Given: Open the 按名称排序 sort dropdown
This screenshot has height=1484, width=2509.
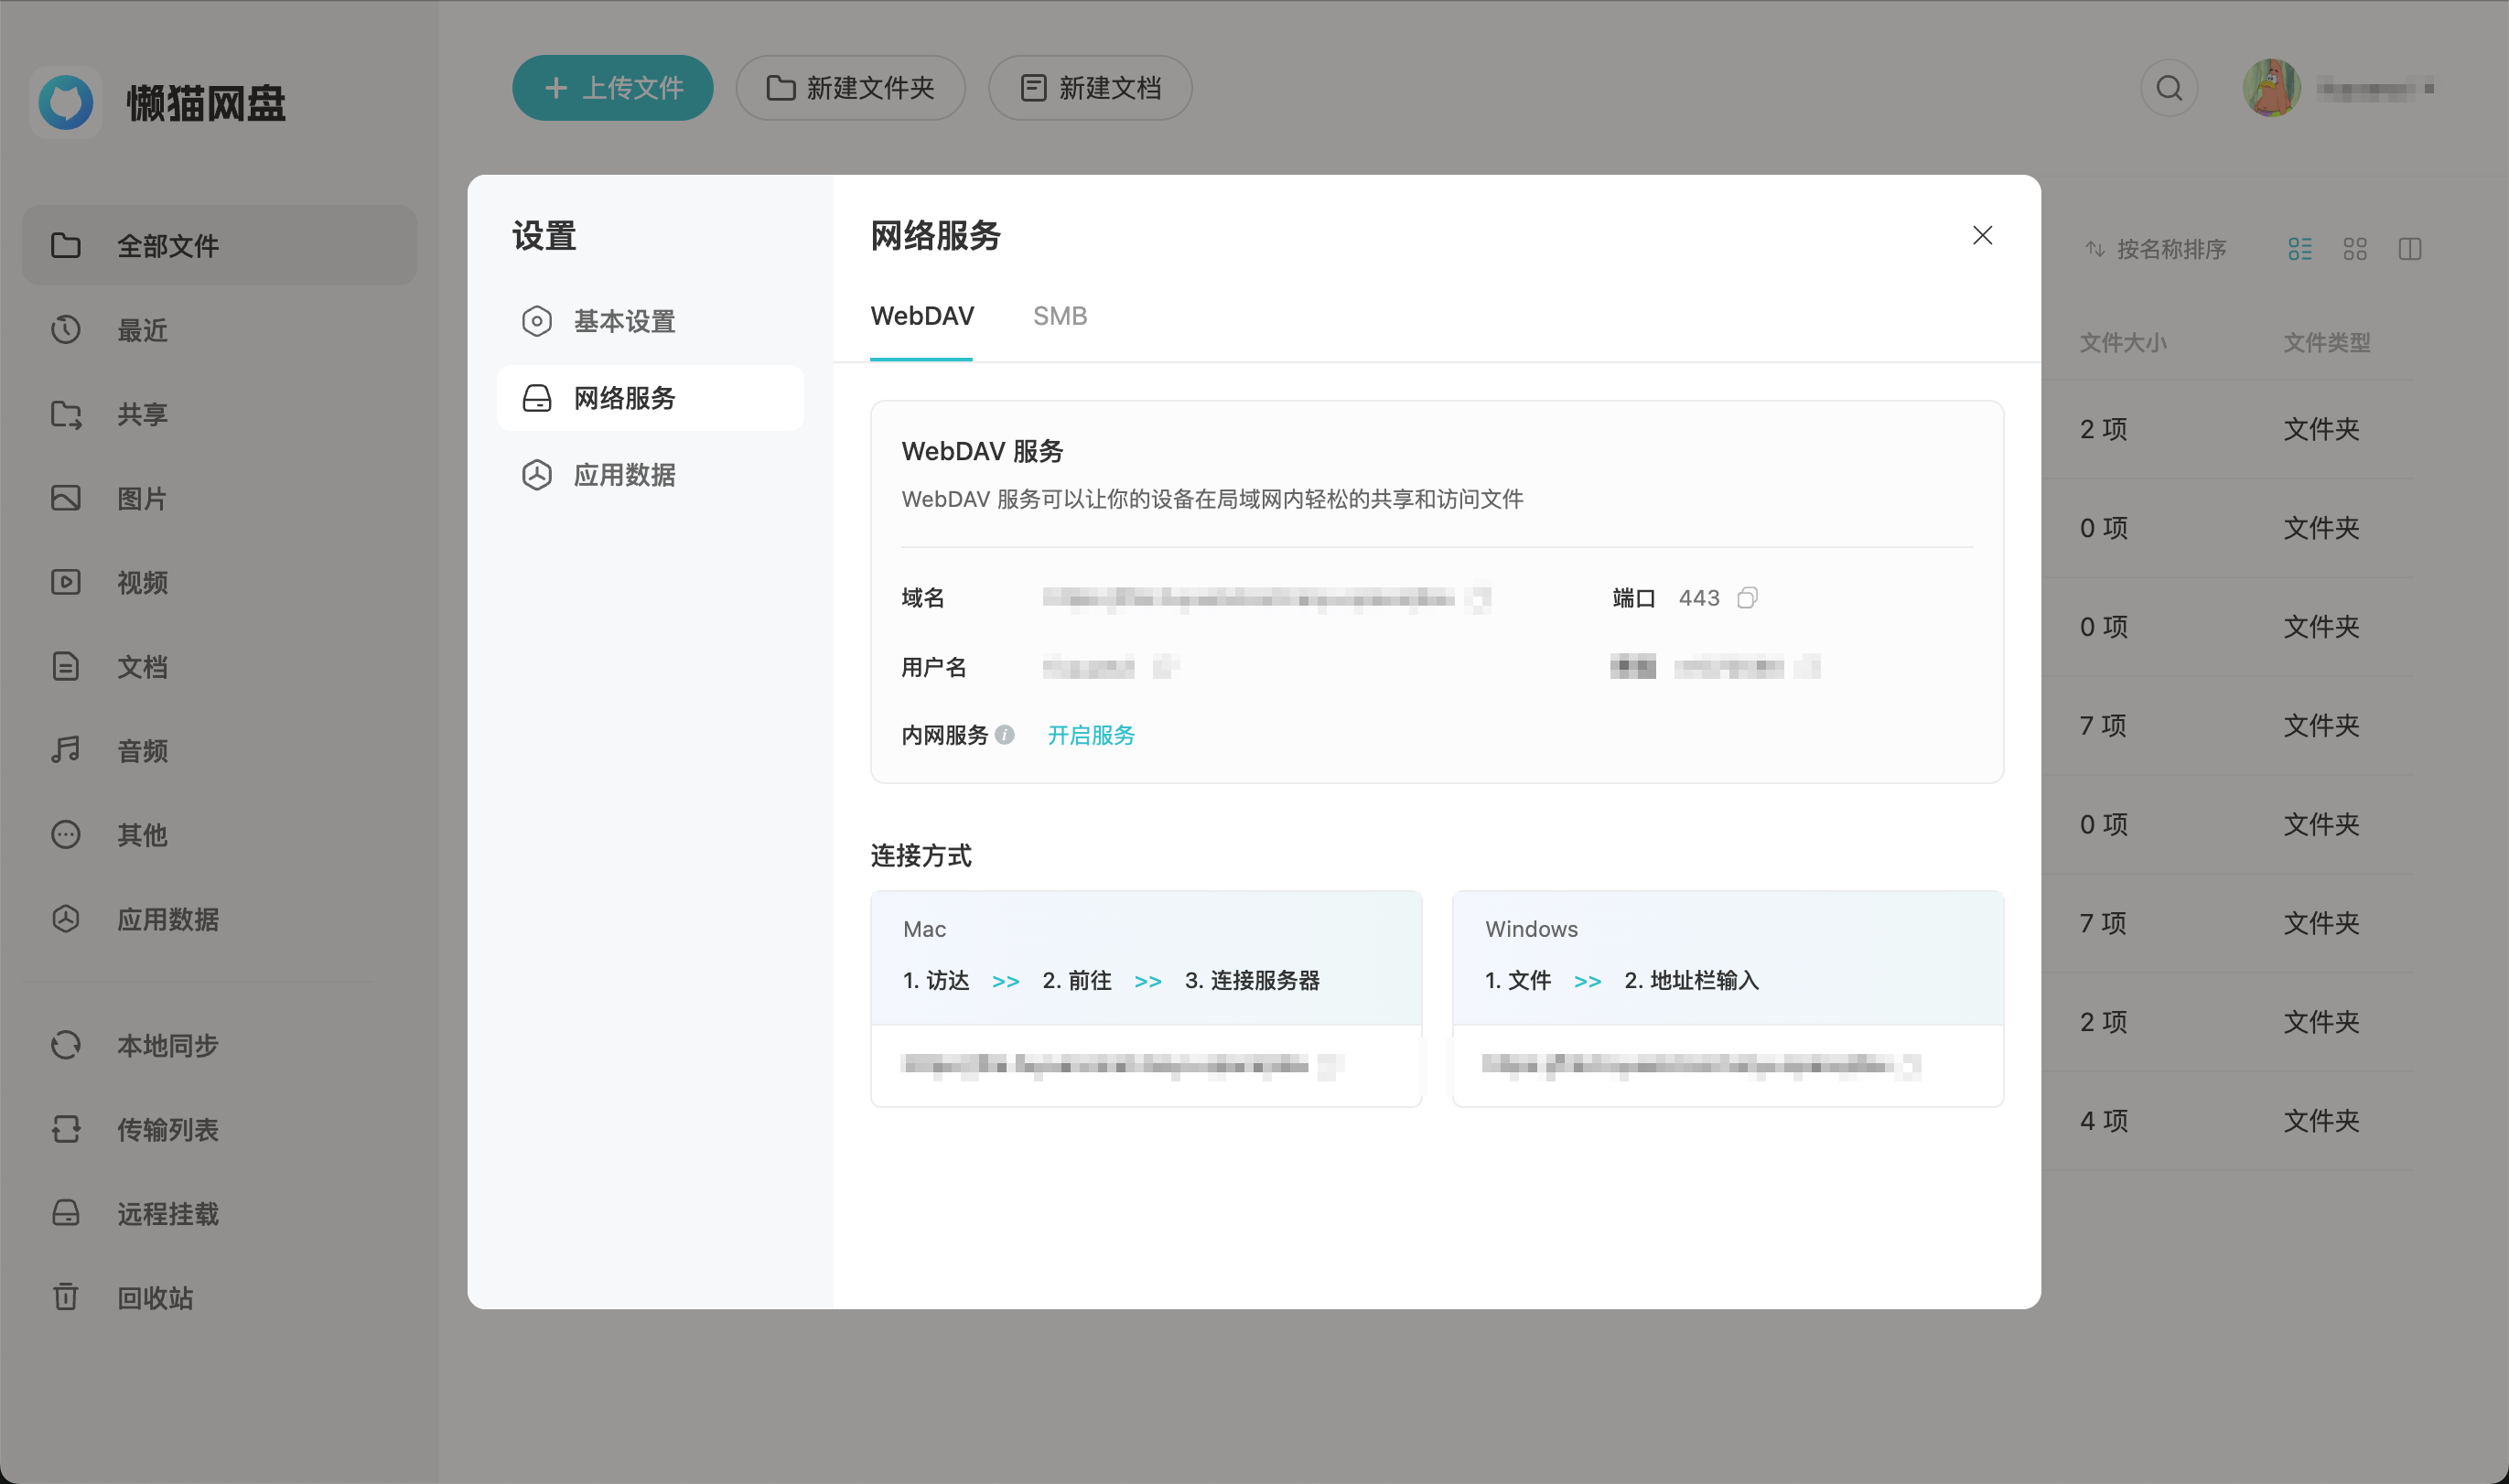Looking at the screenshot, I should click(2155, 249).
